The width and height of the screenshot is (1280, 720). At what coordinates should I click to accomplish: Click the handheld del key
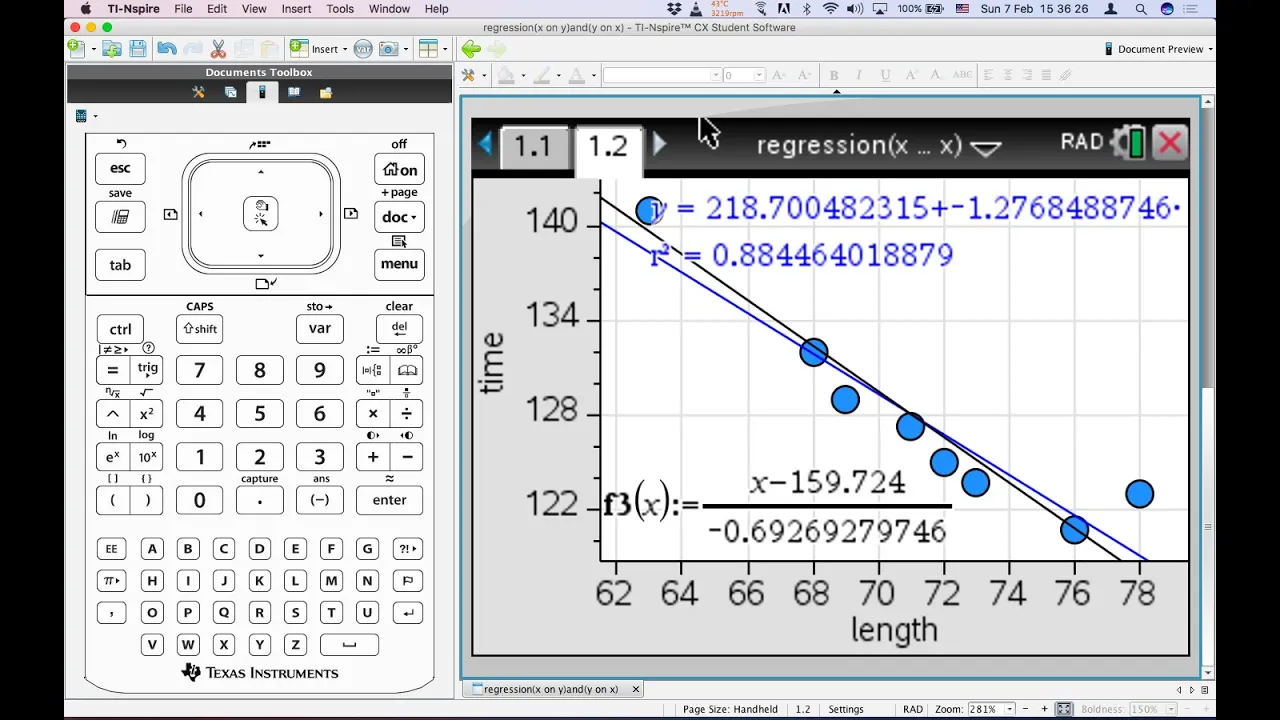(x=399, y=329)
